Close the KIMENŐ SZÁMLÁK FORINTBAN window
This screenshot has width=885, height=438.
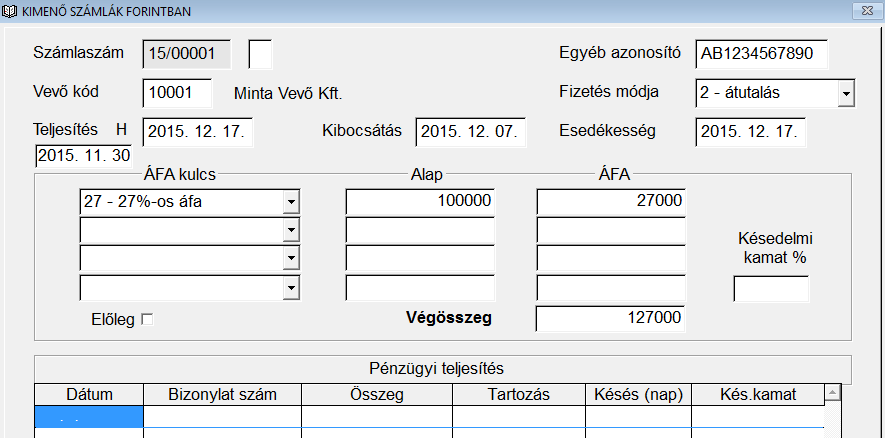tap(868, 10)
